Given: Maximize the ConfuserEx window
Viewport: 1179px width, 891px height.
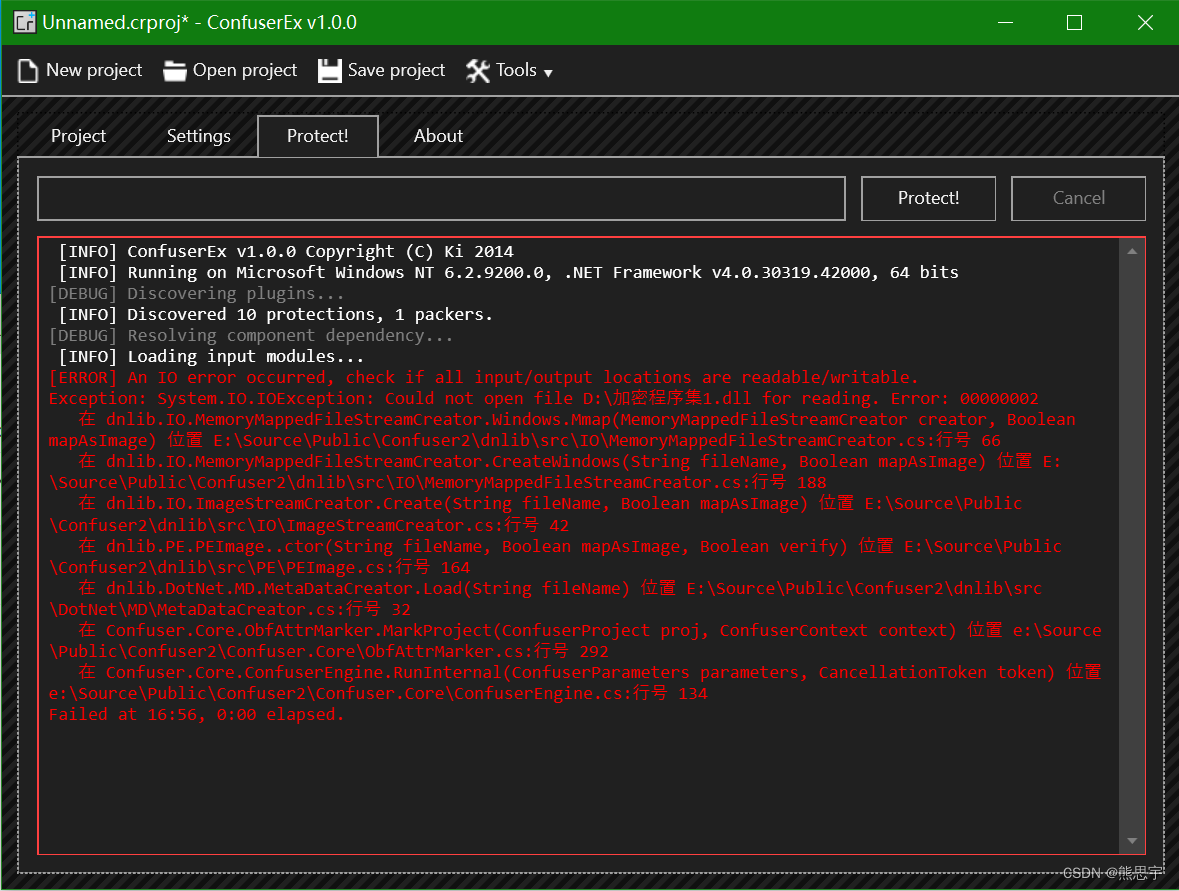Looking at the screenshot, I should coord(1074,23).
